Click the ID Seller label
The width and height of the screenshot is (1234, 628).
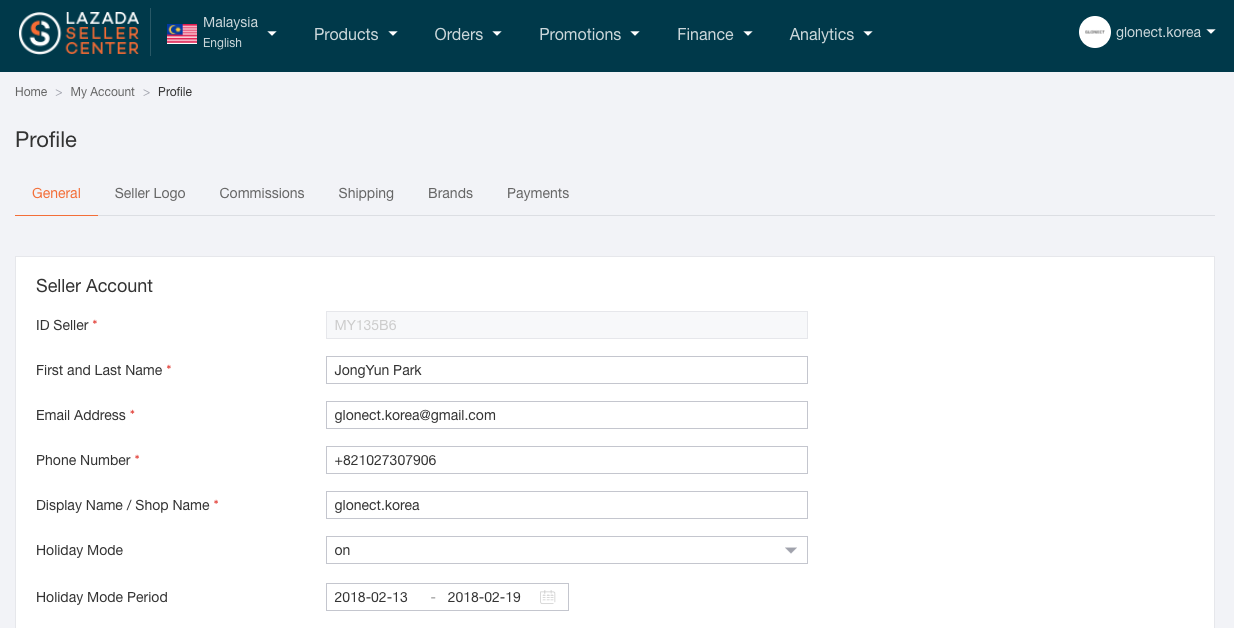click(x=62, y=325)
